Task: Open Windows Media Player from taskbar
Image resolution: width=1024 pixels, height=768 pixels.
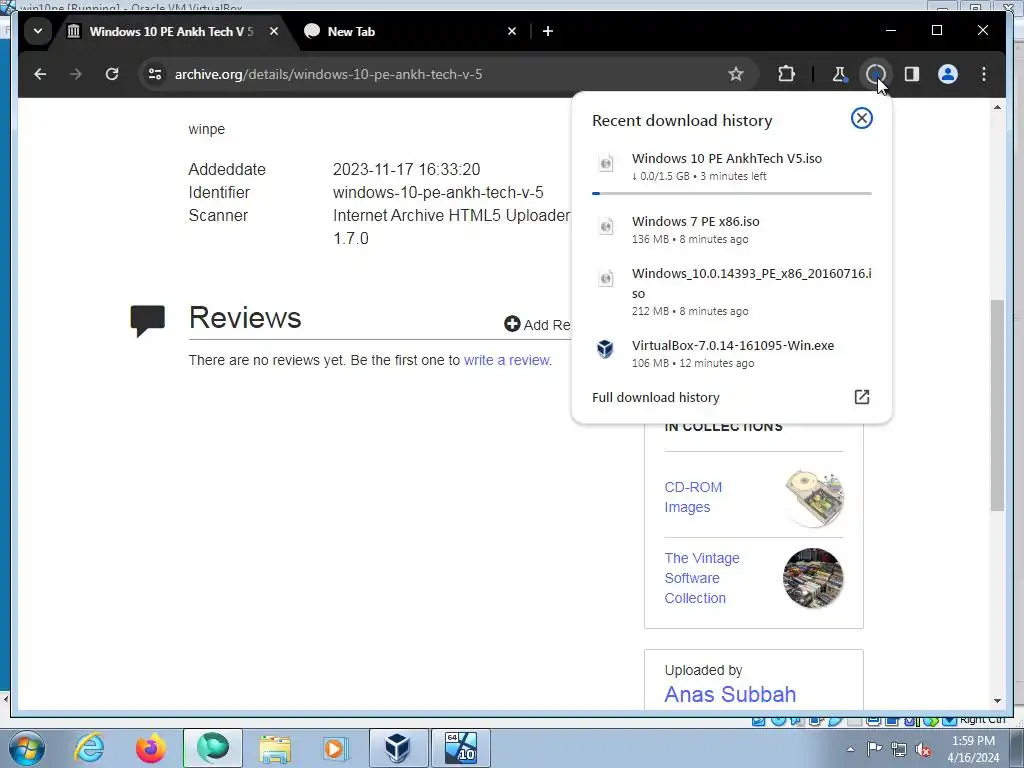Action: (336, 748)
